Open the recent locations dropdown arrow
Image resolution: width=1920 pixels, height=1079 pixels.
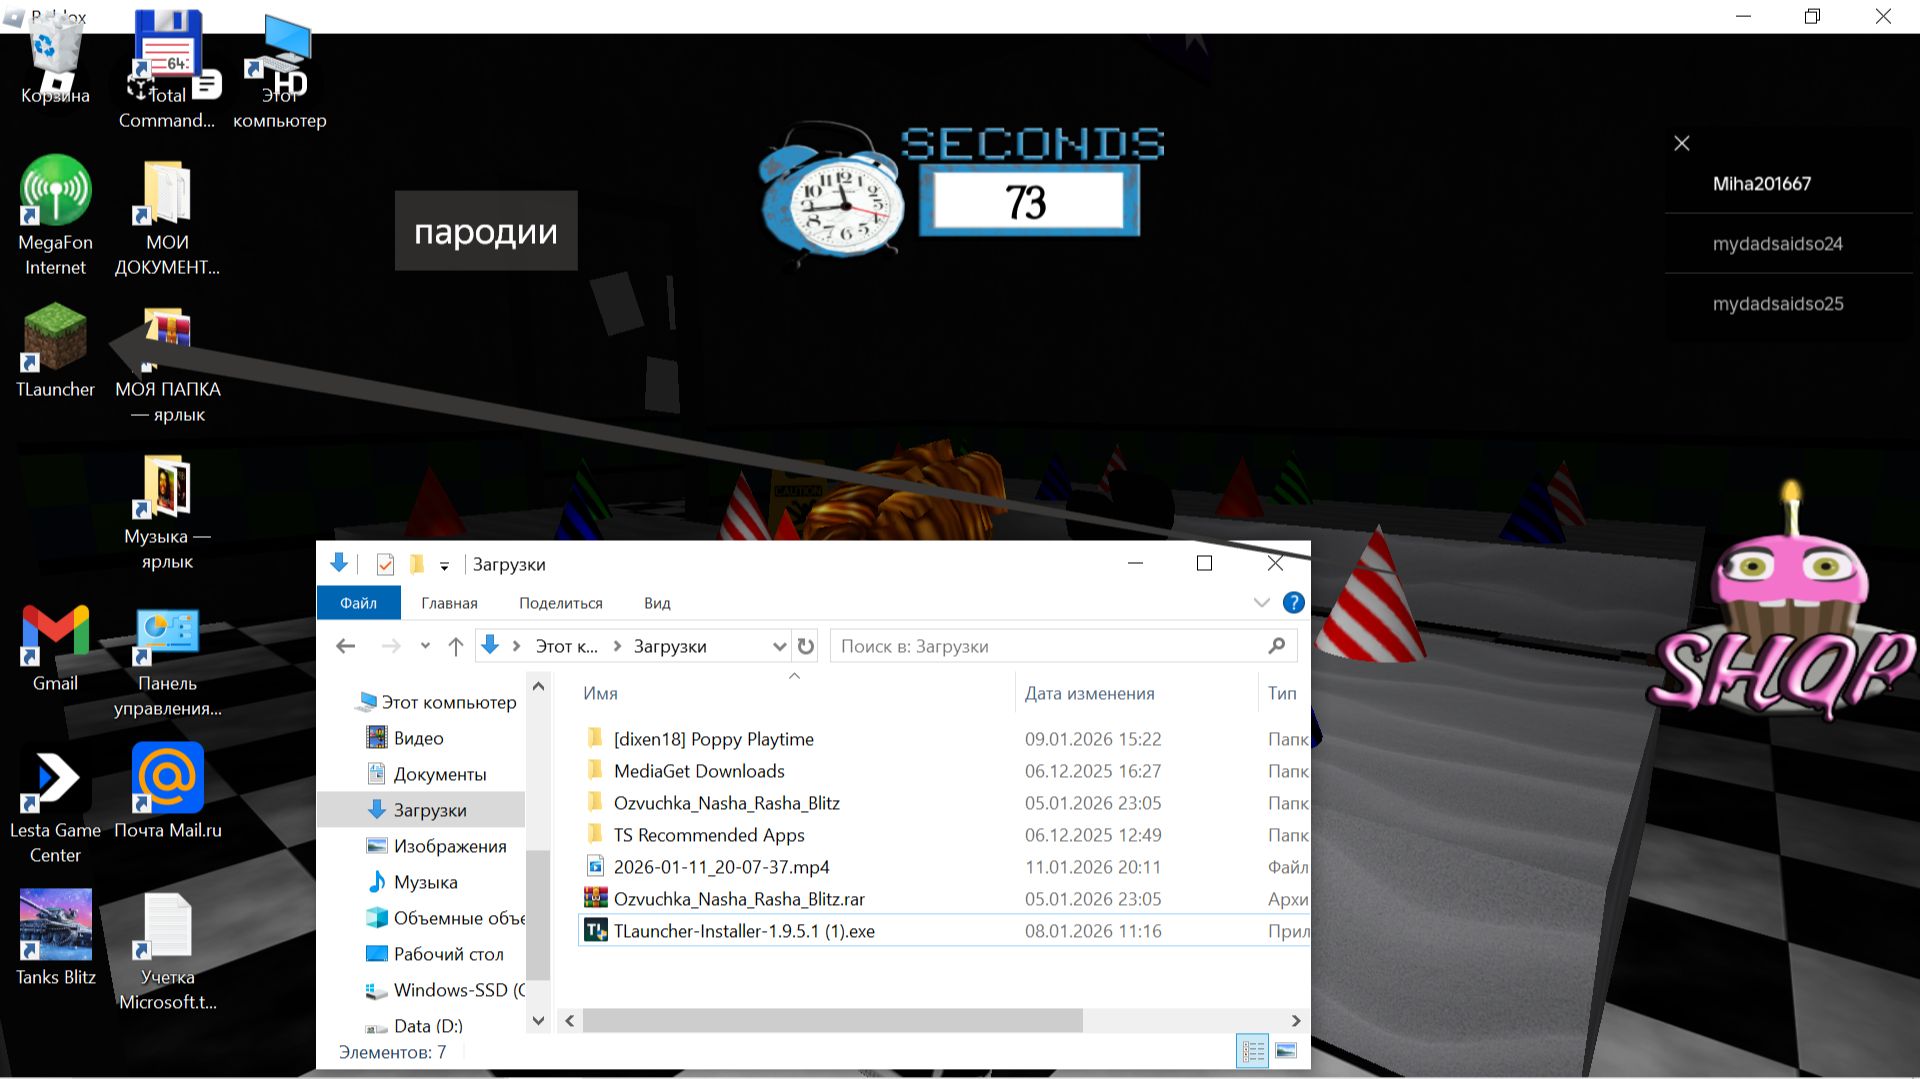pyautogui.click(x=425, y=646)
